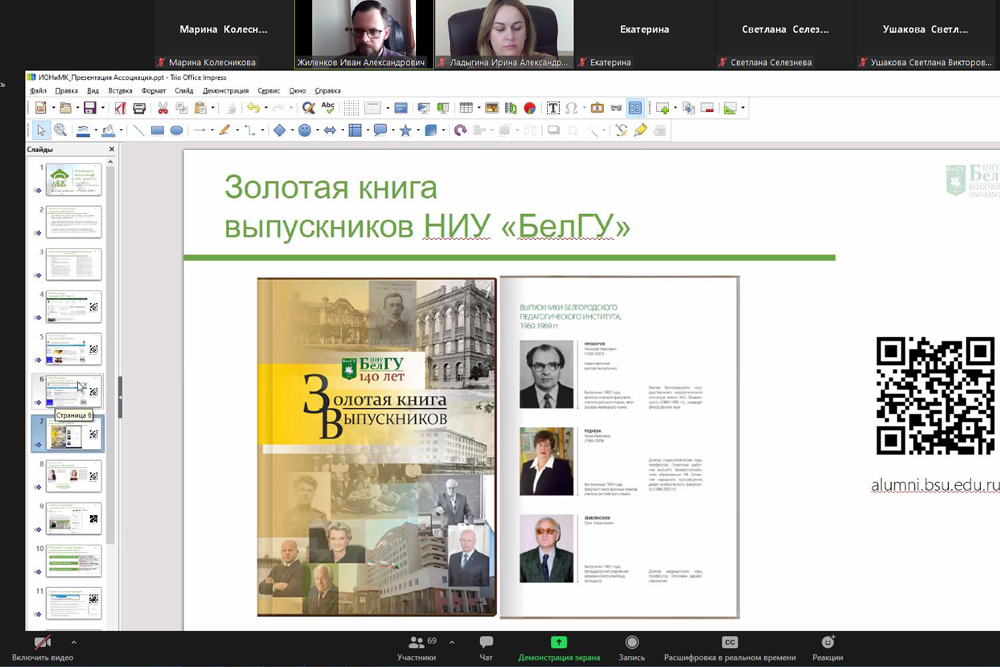Open Zoom Chat panel
This screenshot has height=667, width=1000.
tap(486, 648)
